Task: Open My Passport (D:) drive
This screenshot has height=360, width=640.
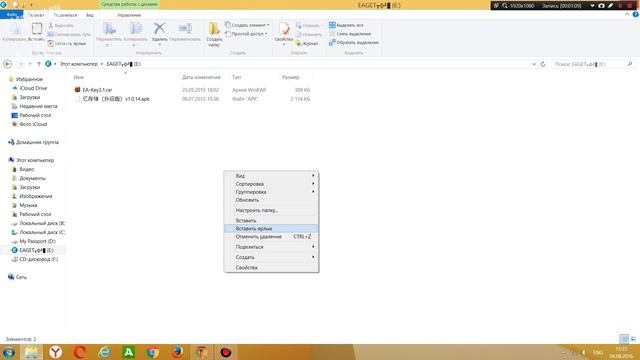Action: click(x=37, y=241)
